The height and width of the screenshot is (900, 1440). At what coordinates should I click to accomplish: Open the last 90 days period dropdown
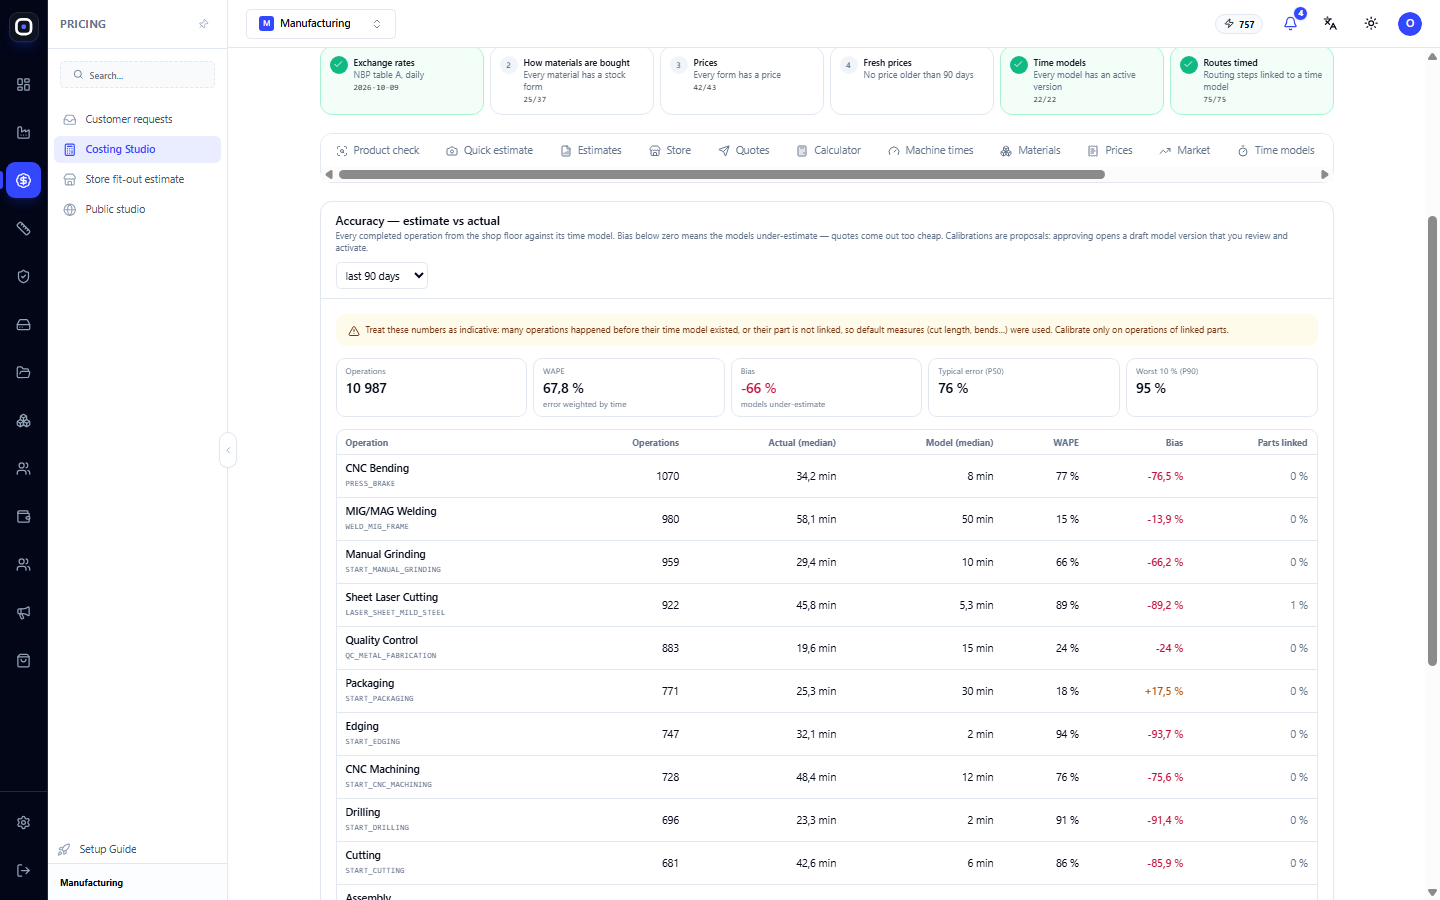point(382,276)
